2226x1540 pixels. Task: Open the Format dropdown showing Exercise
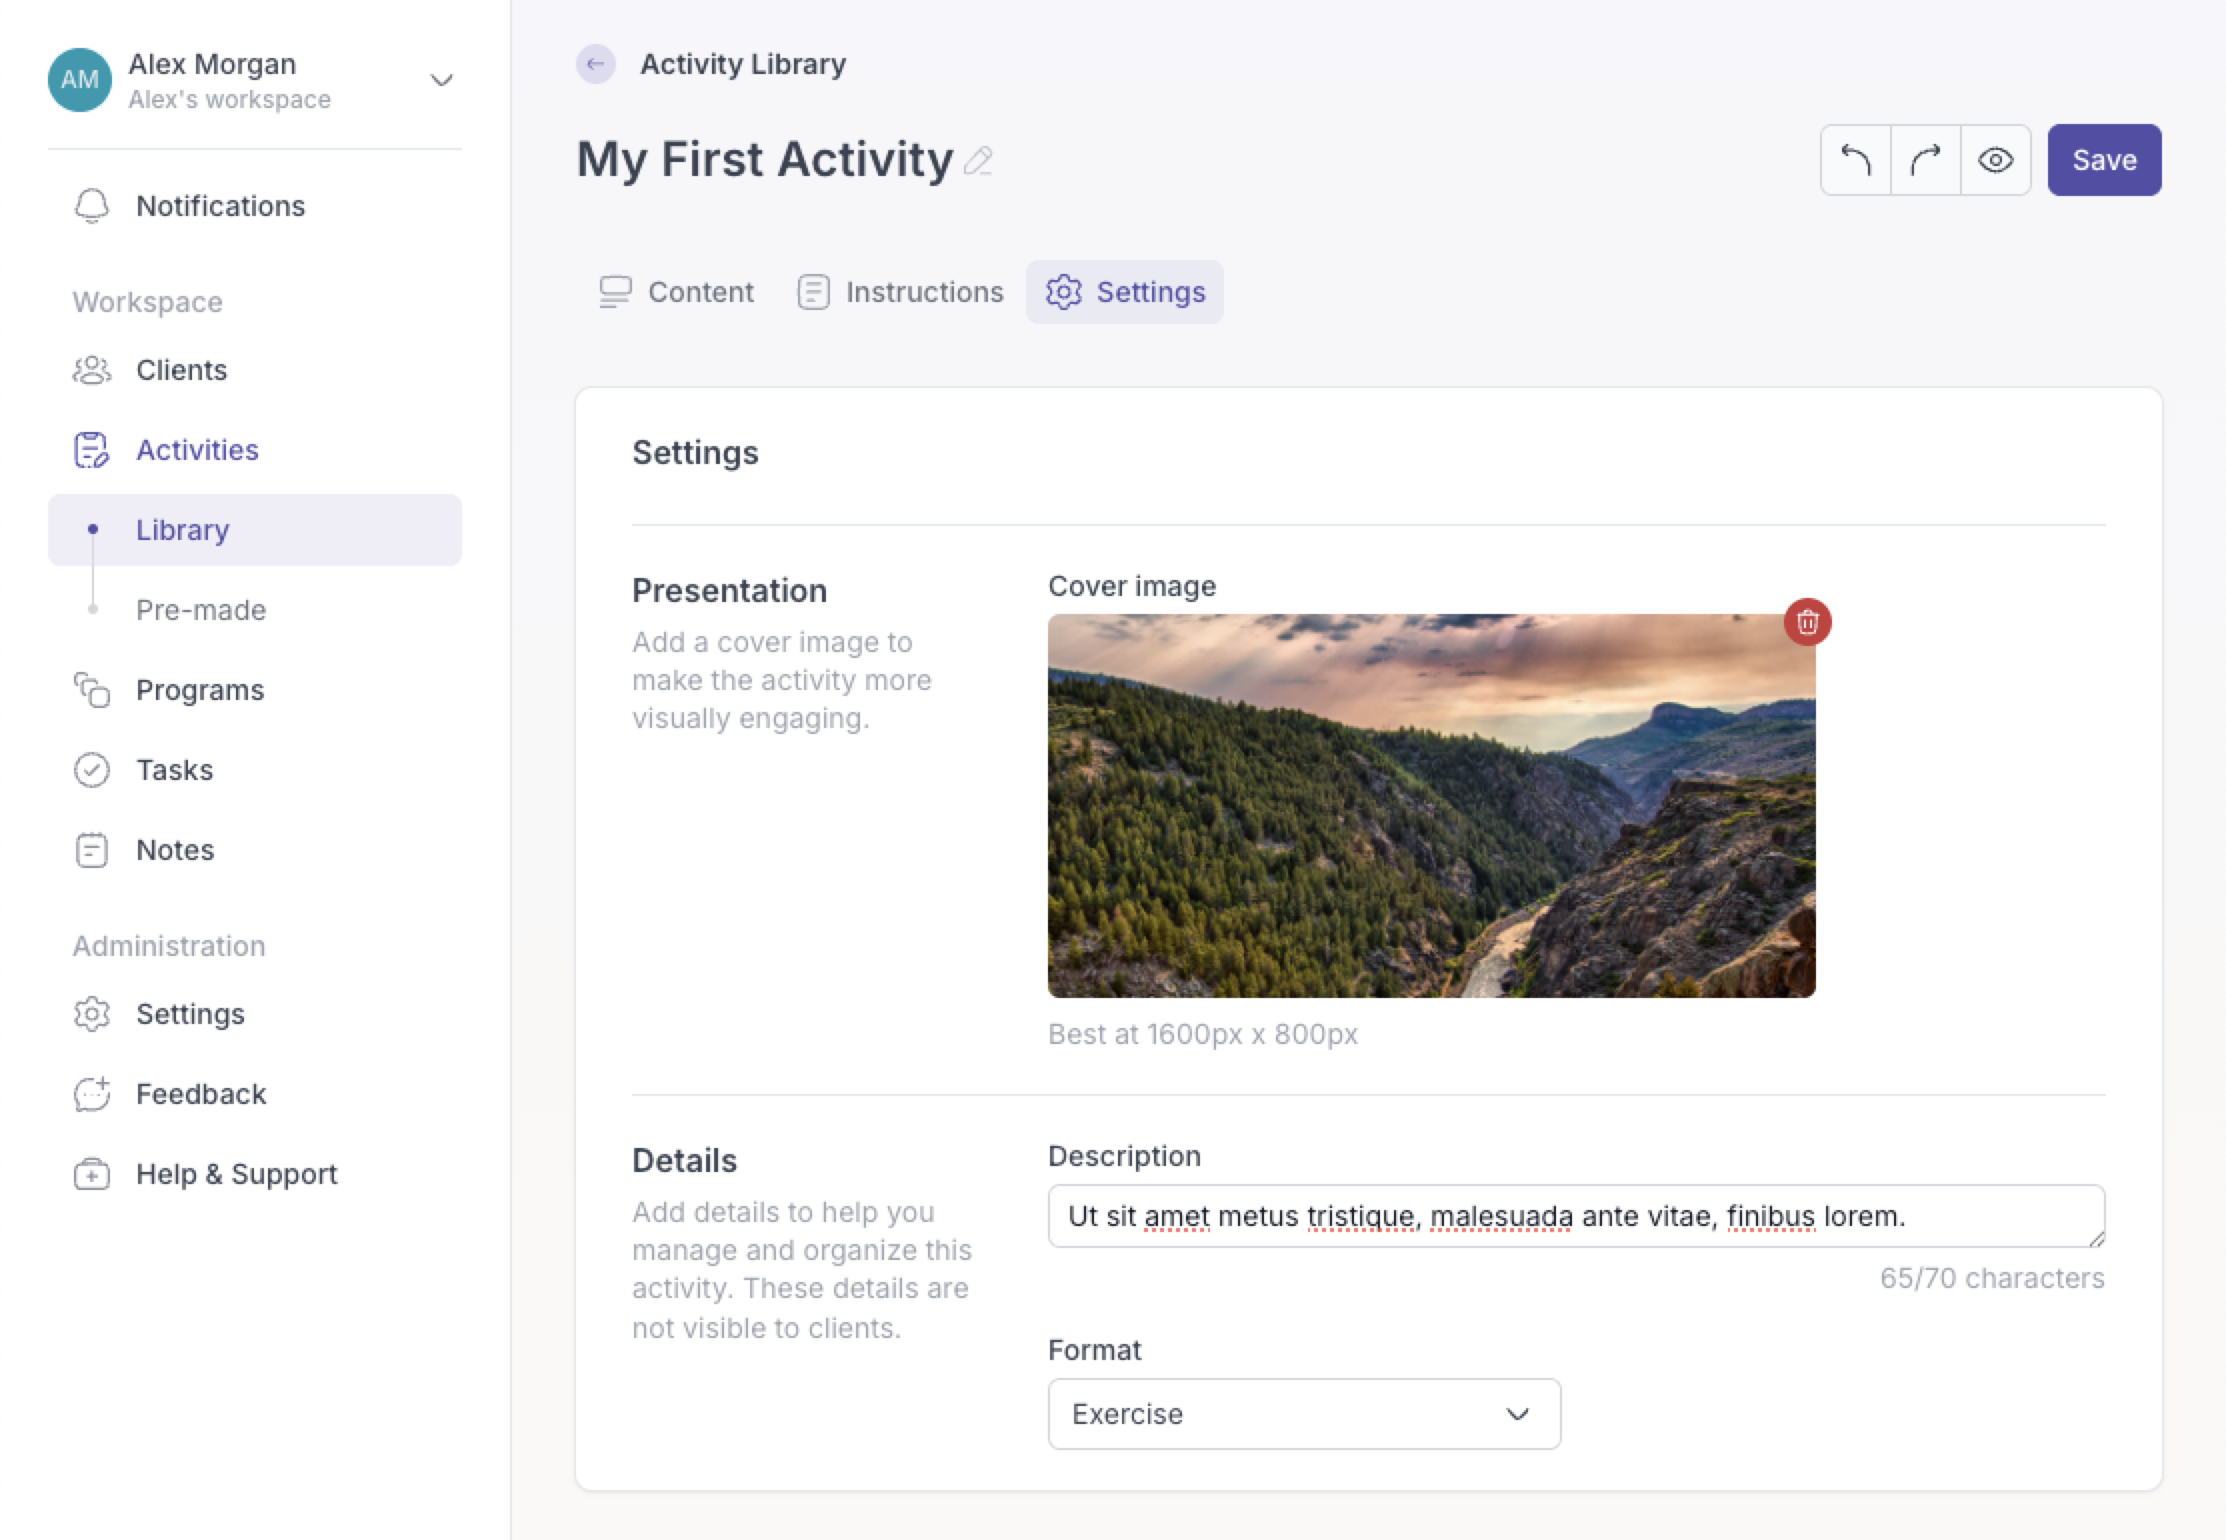coord(1304,1414)
